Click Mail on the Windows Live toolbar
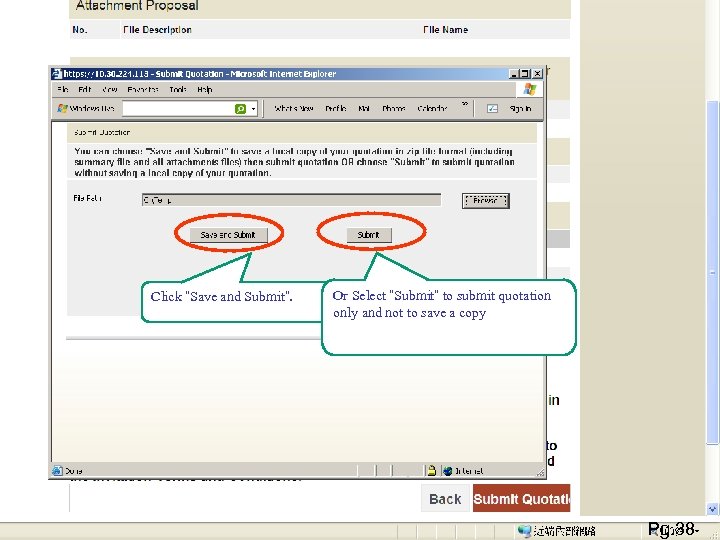 [x=364, y=109]
